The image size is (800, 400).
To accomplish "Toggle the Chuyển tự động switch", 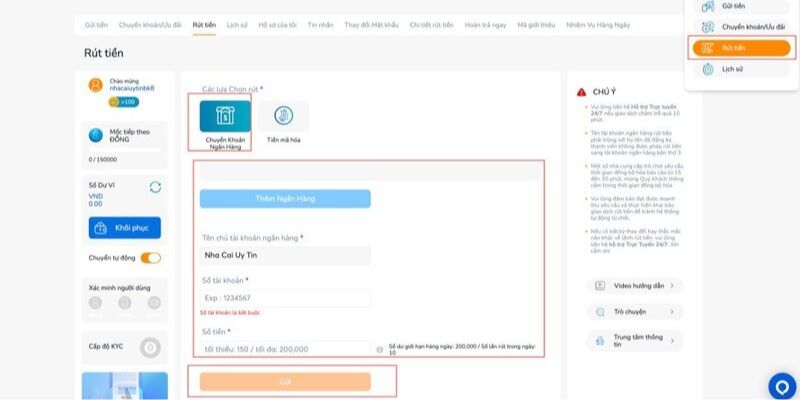I will pyautogui.click(x=151, y=258).
